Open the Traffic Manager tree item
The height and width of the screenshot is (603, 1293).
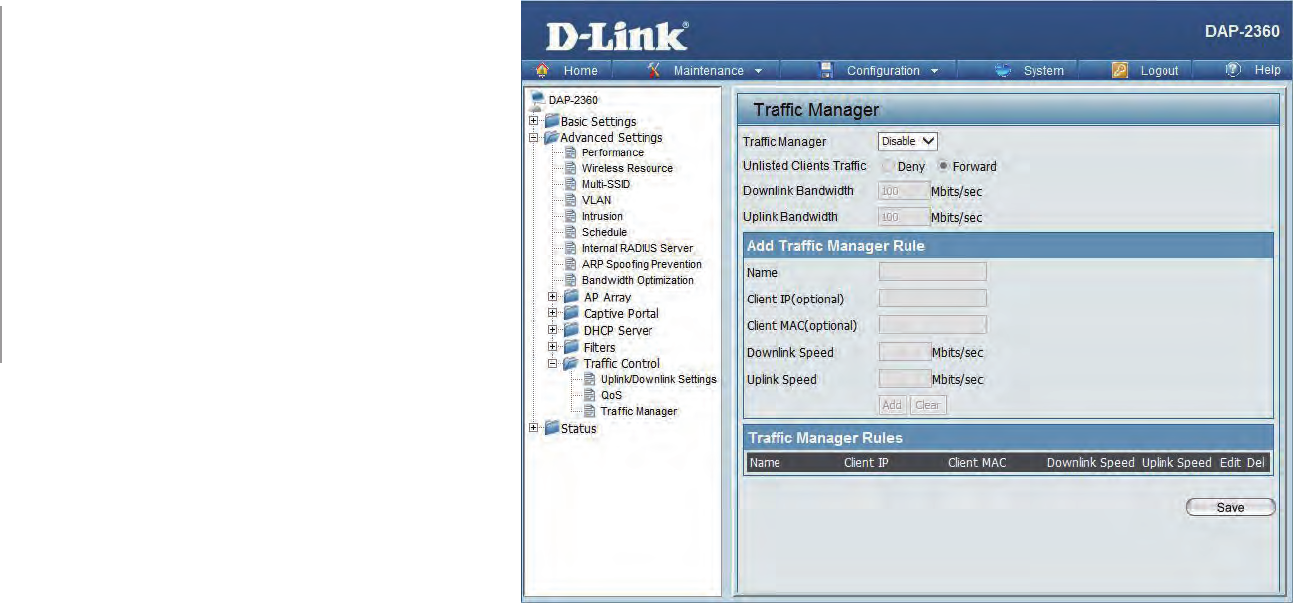[x=638, y=411]
